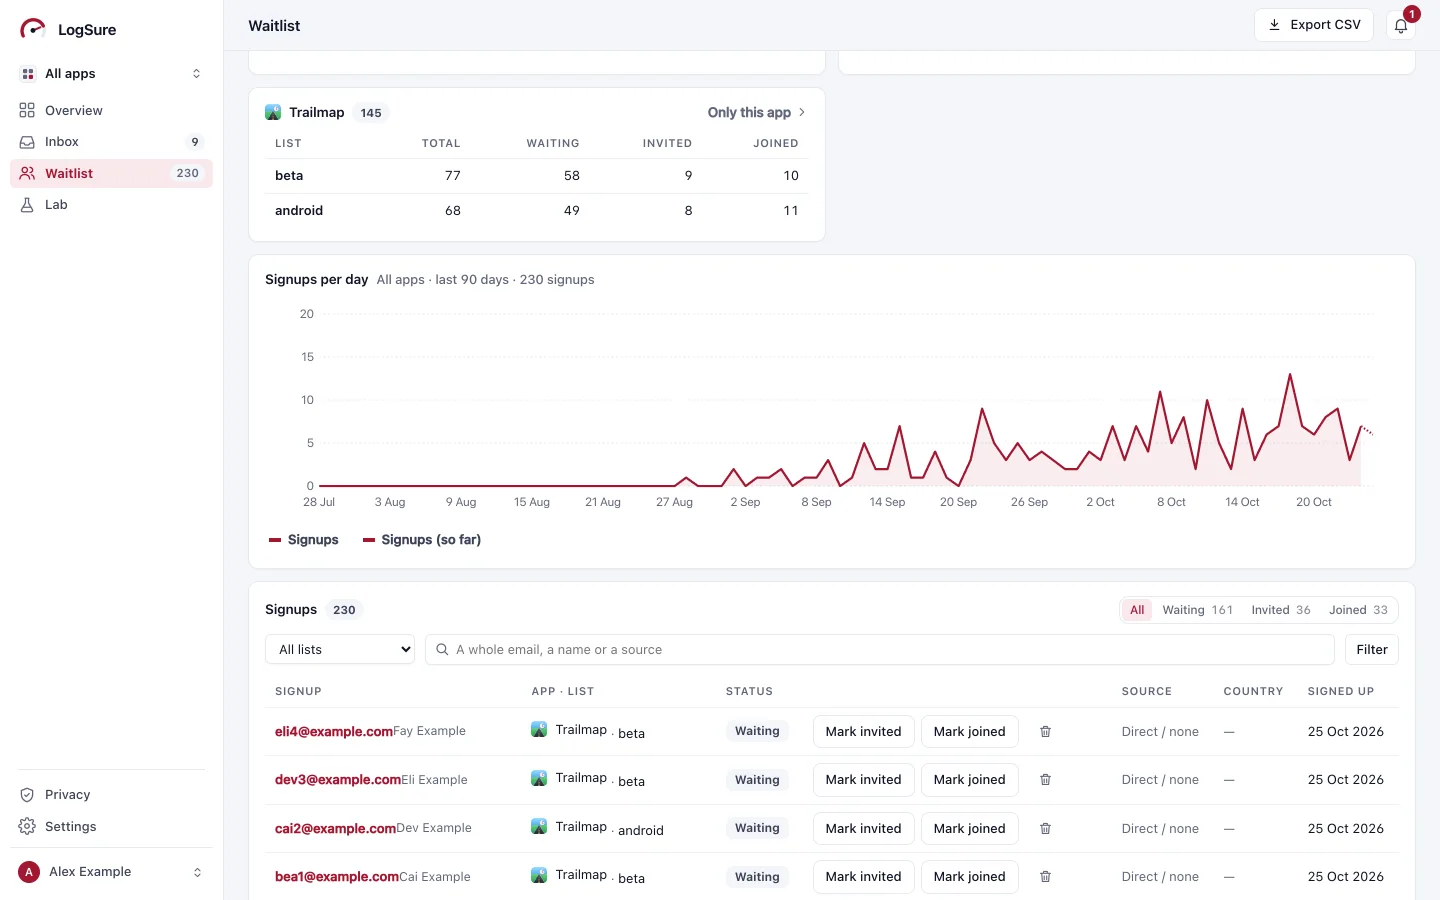The height and width of the screenshot is (900, 1440).
Task: Open the All lists dropdown
Action: pos(340,650)
